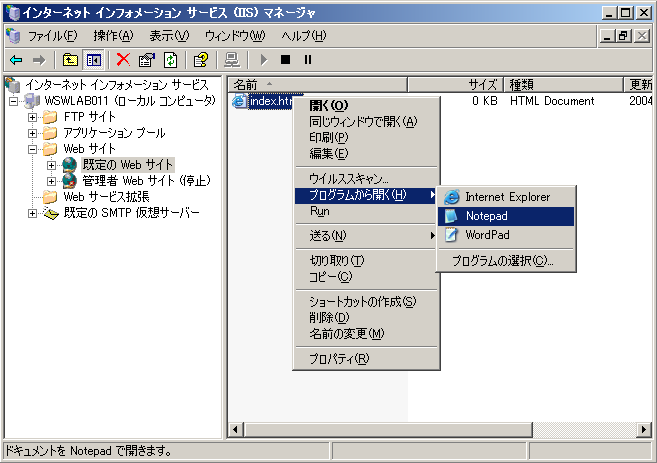Image resolution: width=657 pixels, height=463 pixels.
Task: Click the Up One Level folder icon
Action: pos(70,60)
